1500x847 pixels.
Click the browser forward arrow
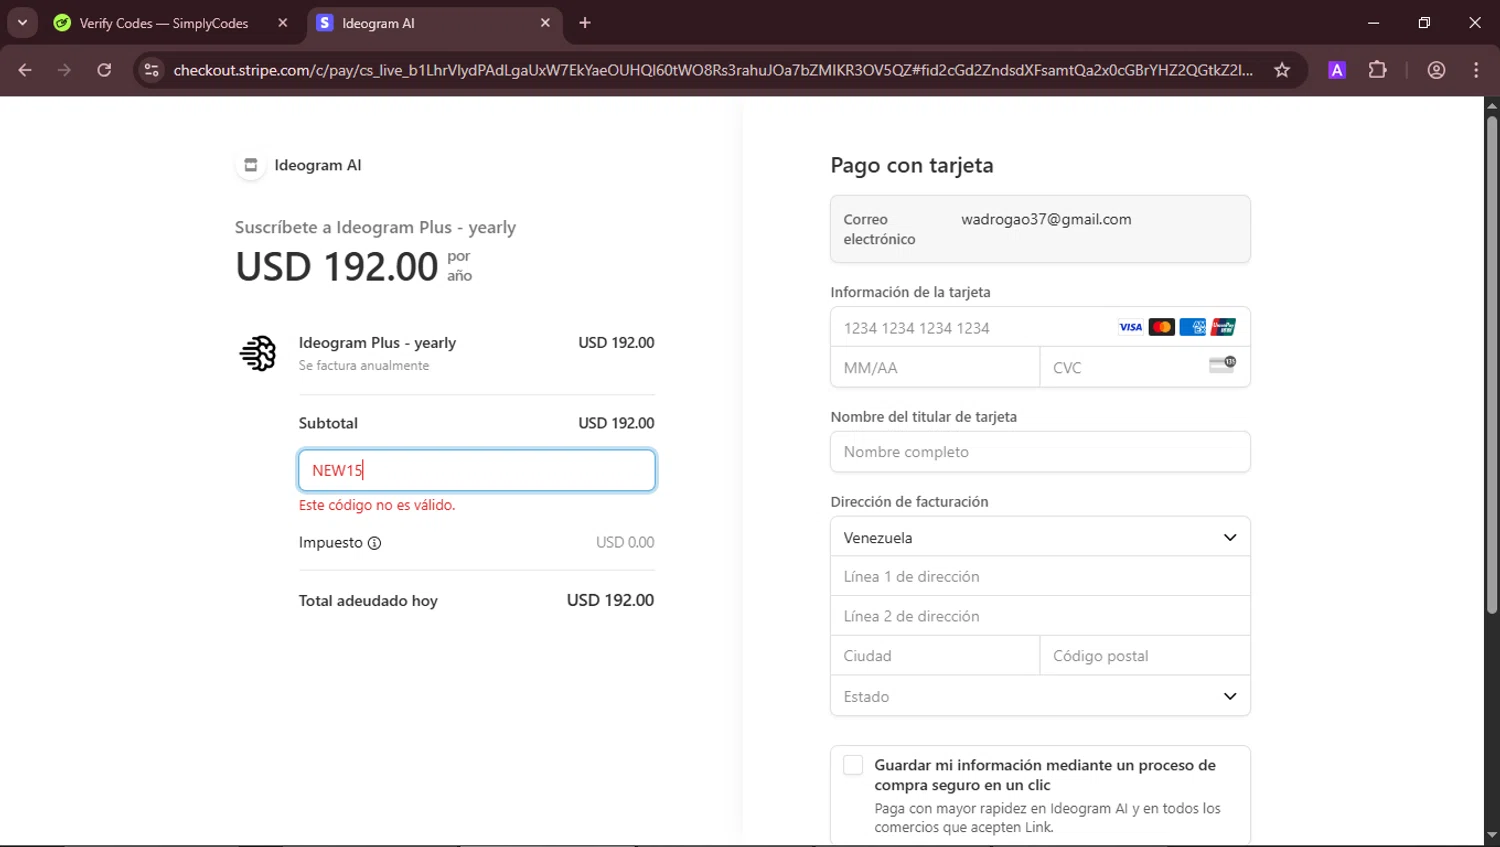click(64, 70)
